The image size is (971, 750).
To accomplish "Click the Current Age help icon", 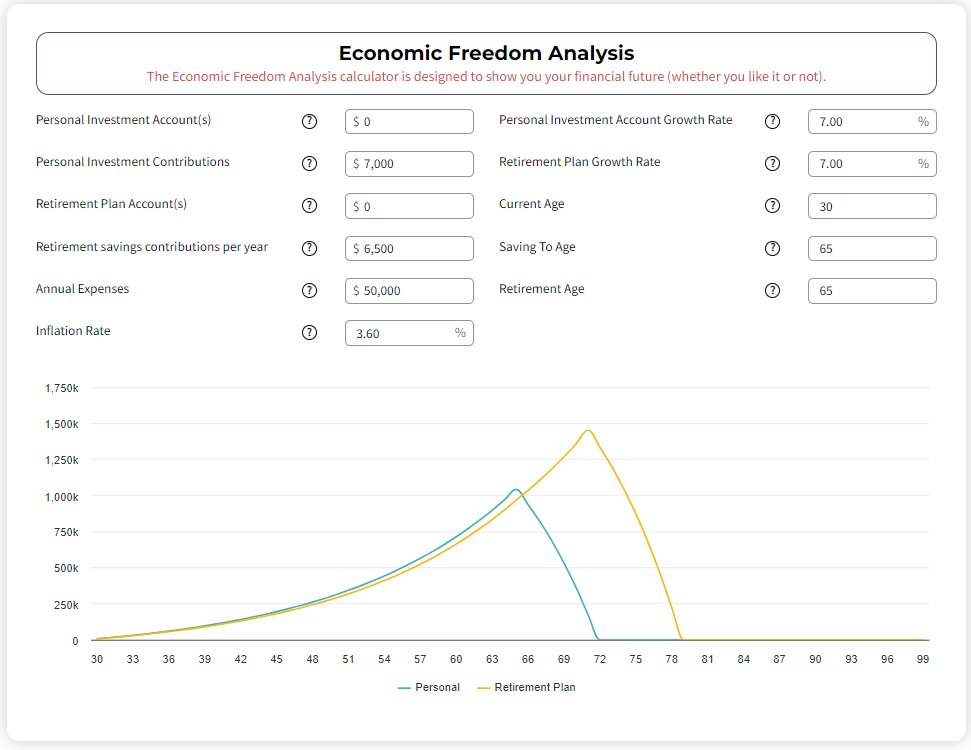I will (772, 206).
